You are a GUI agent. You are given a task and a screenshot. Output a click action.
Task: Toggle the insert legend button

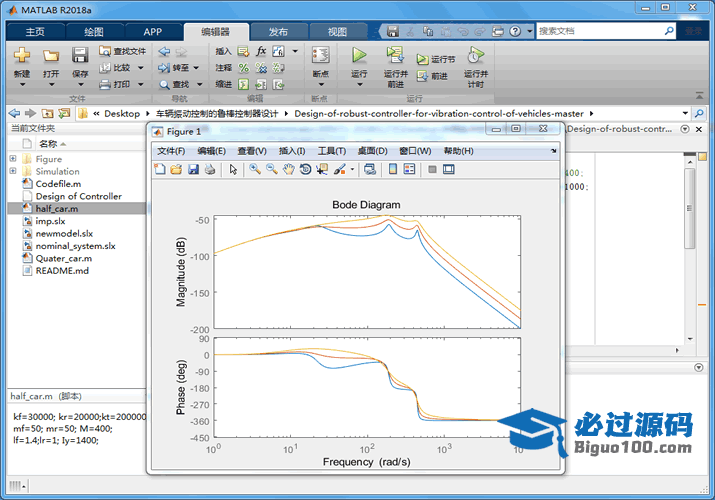tap(410, 170)
